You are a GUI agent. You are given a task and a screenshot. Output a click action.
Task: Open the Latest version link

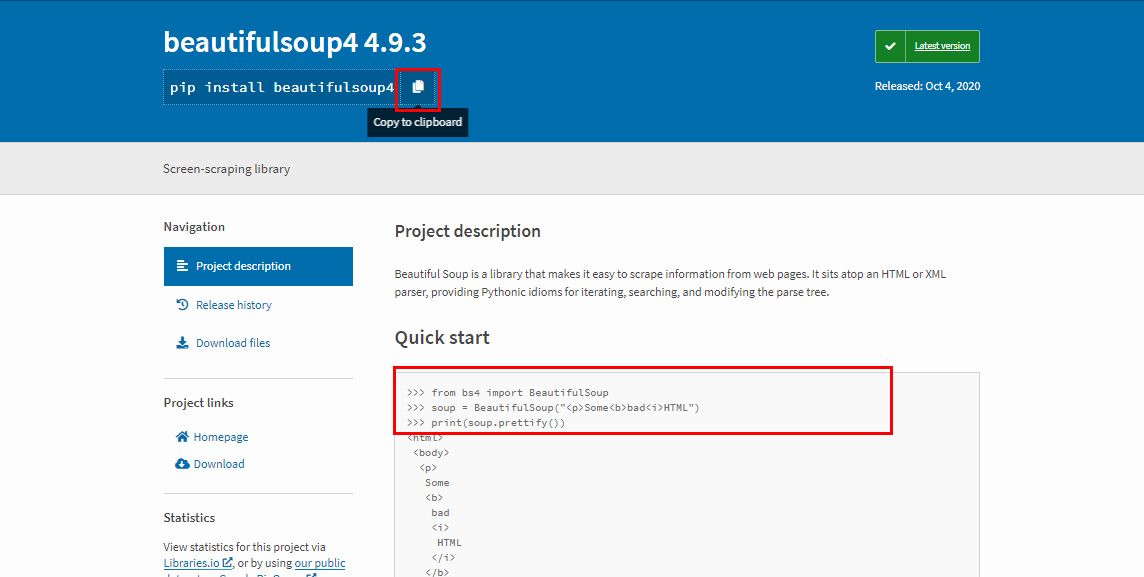pos(942,46)
